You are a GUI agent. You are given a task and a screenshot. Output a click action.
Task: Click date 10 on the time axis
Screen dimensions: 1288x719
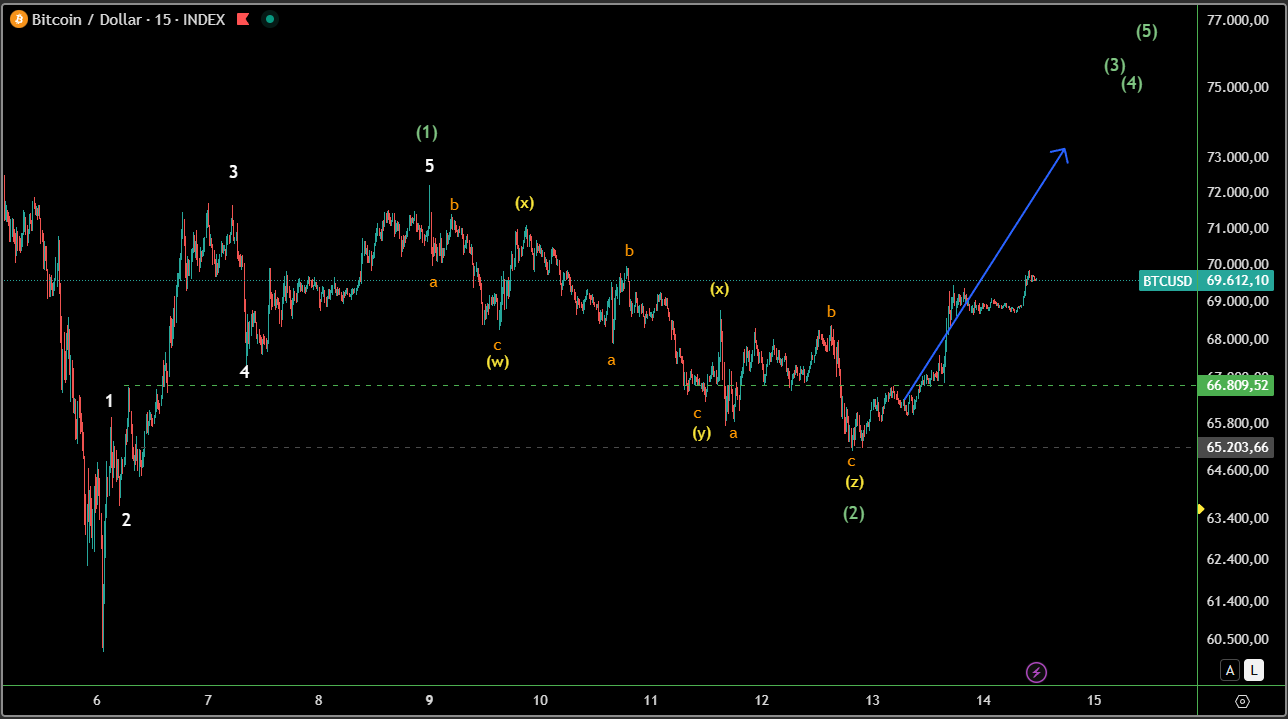coord(539,700)
